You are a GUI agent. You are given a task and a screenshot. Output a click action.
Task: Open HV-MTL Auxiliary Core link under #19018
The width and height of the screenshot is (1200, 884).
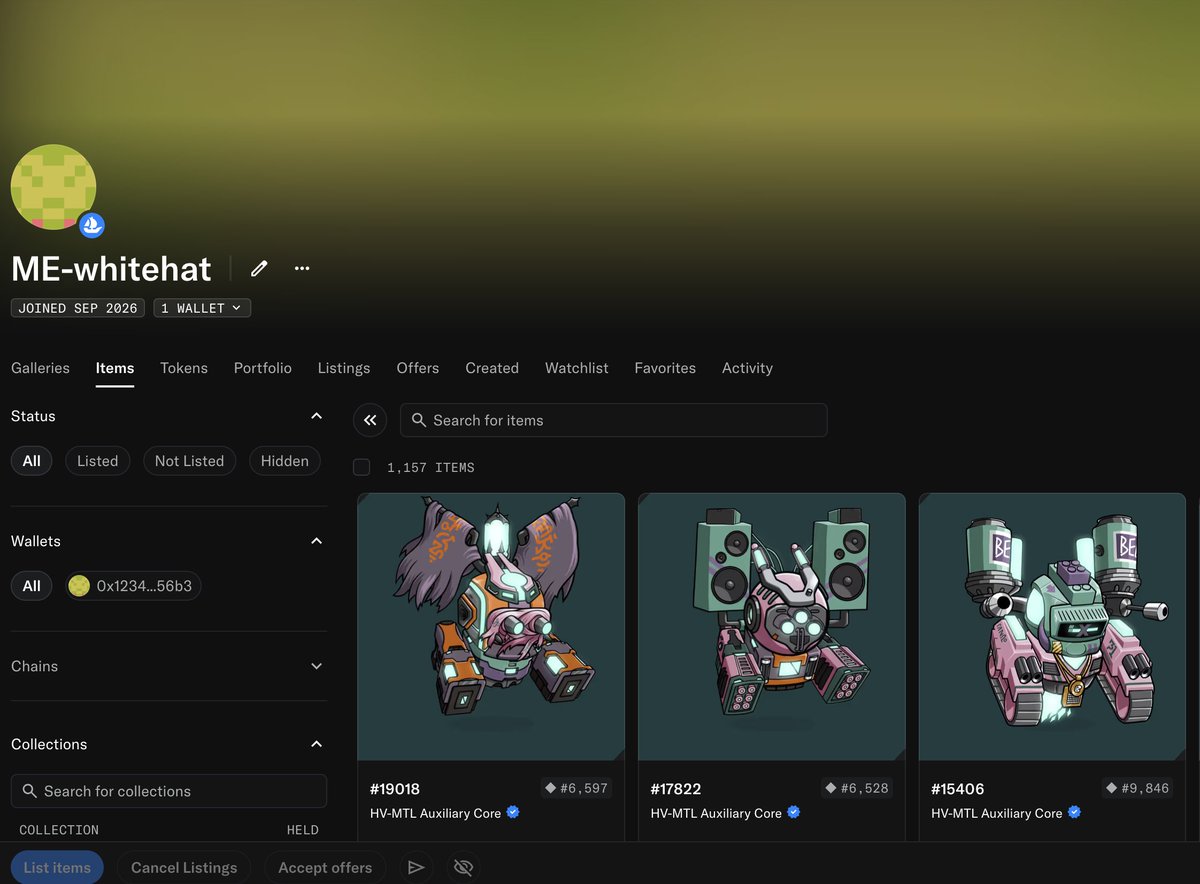[x=436, y=813]
